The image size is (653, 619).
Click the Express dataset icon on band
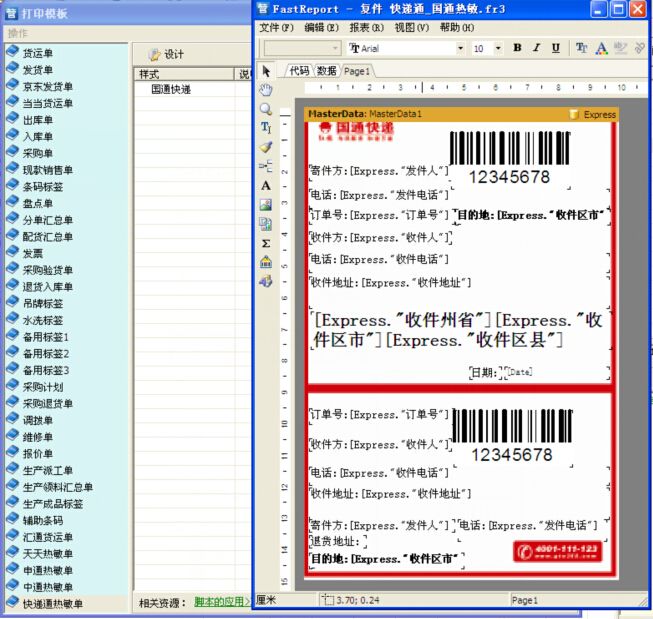click(574, 114)
